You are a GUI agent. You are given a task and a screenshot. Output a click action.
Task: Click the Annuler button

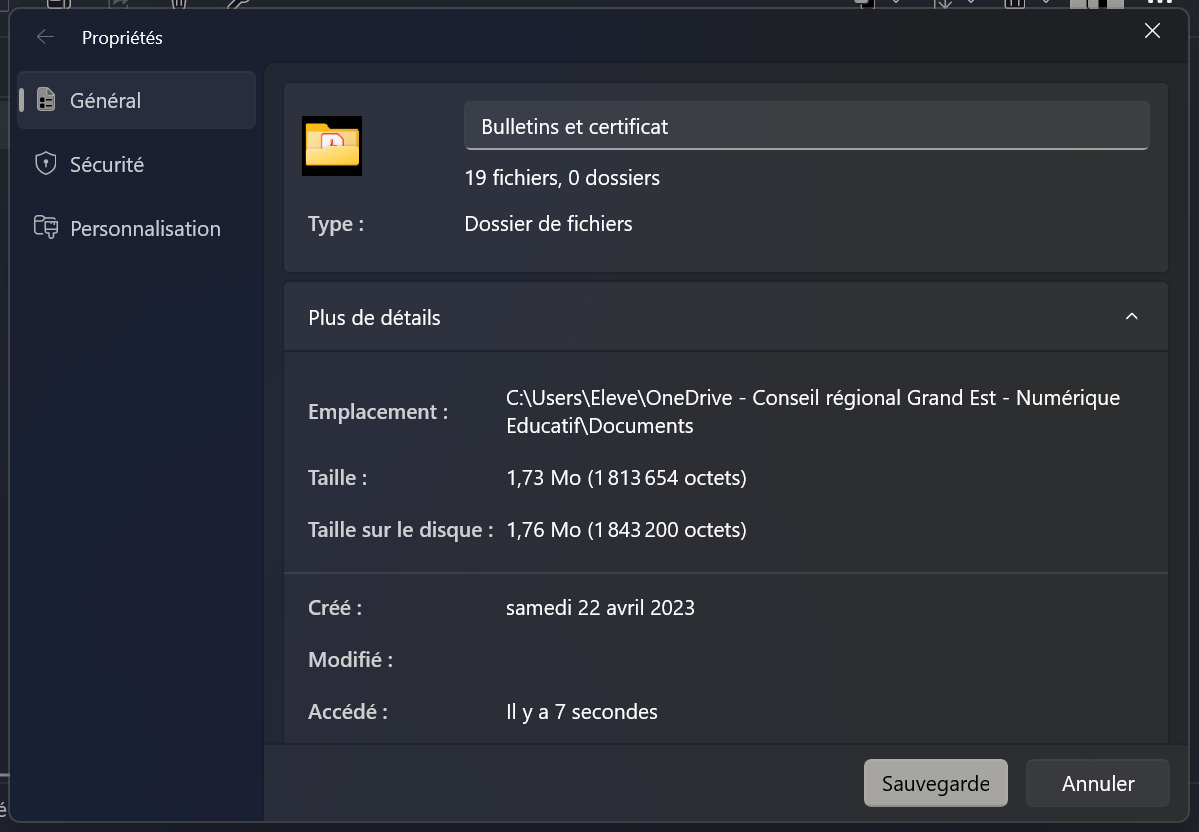(x=1097, y=783)
